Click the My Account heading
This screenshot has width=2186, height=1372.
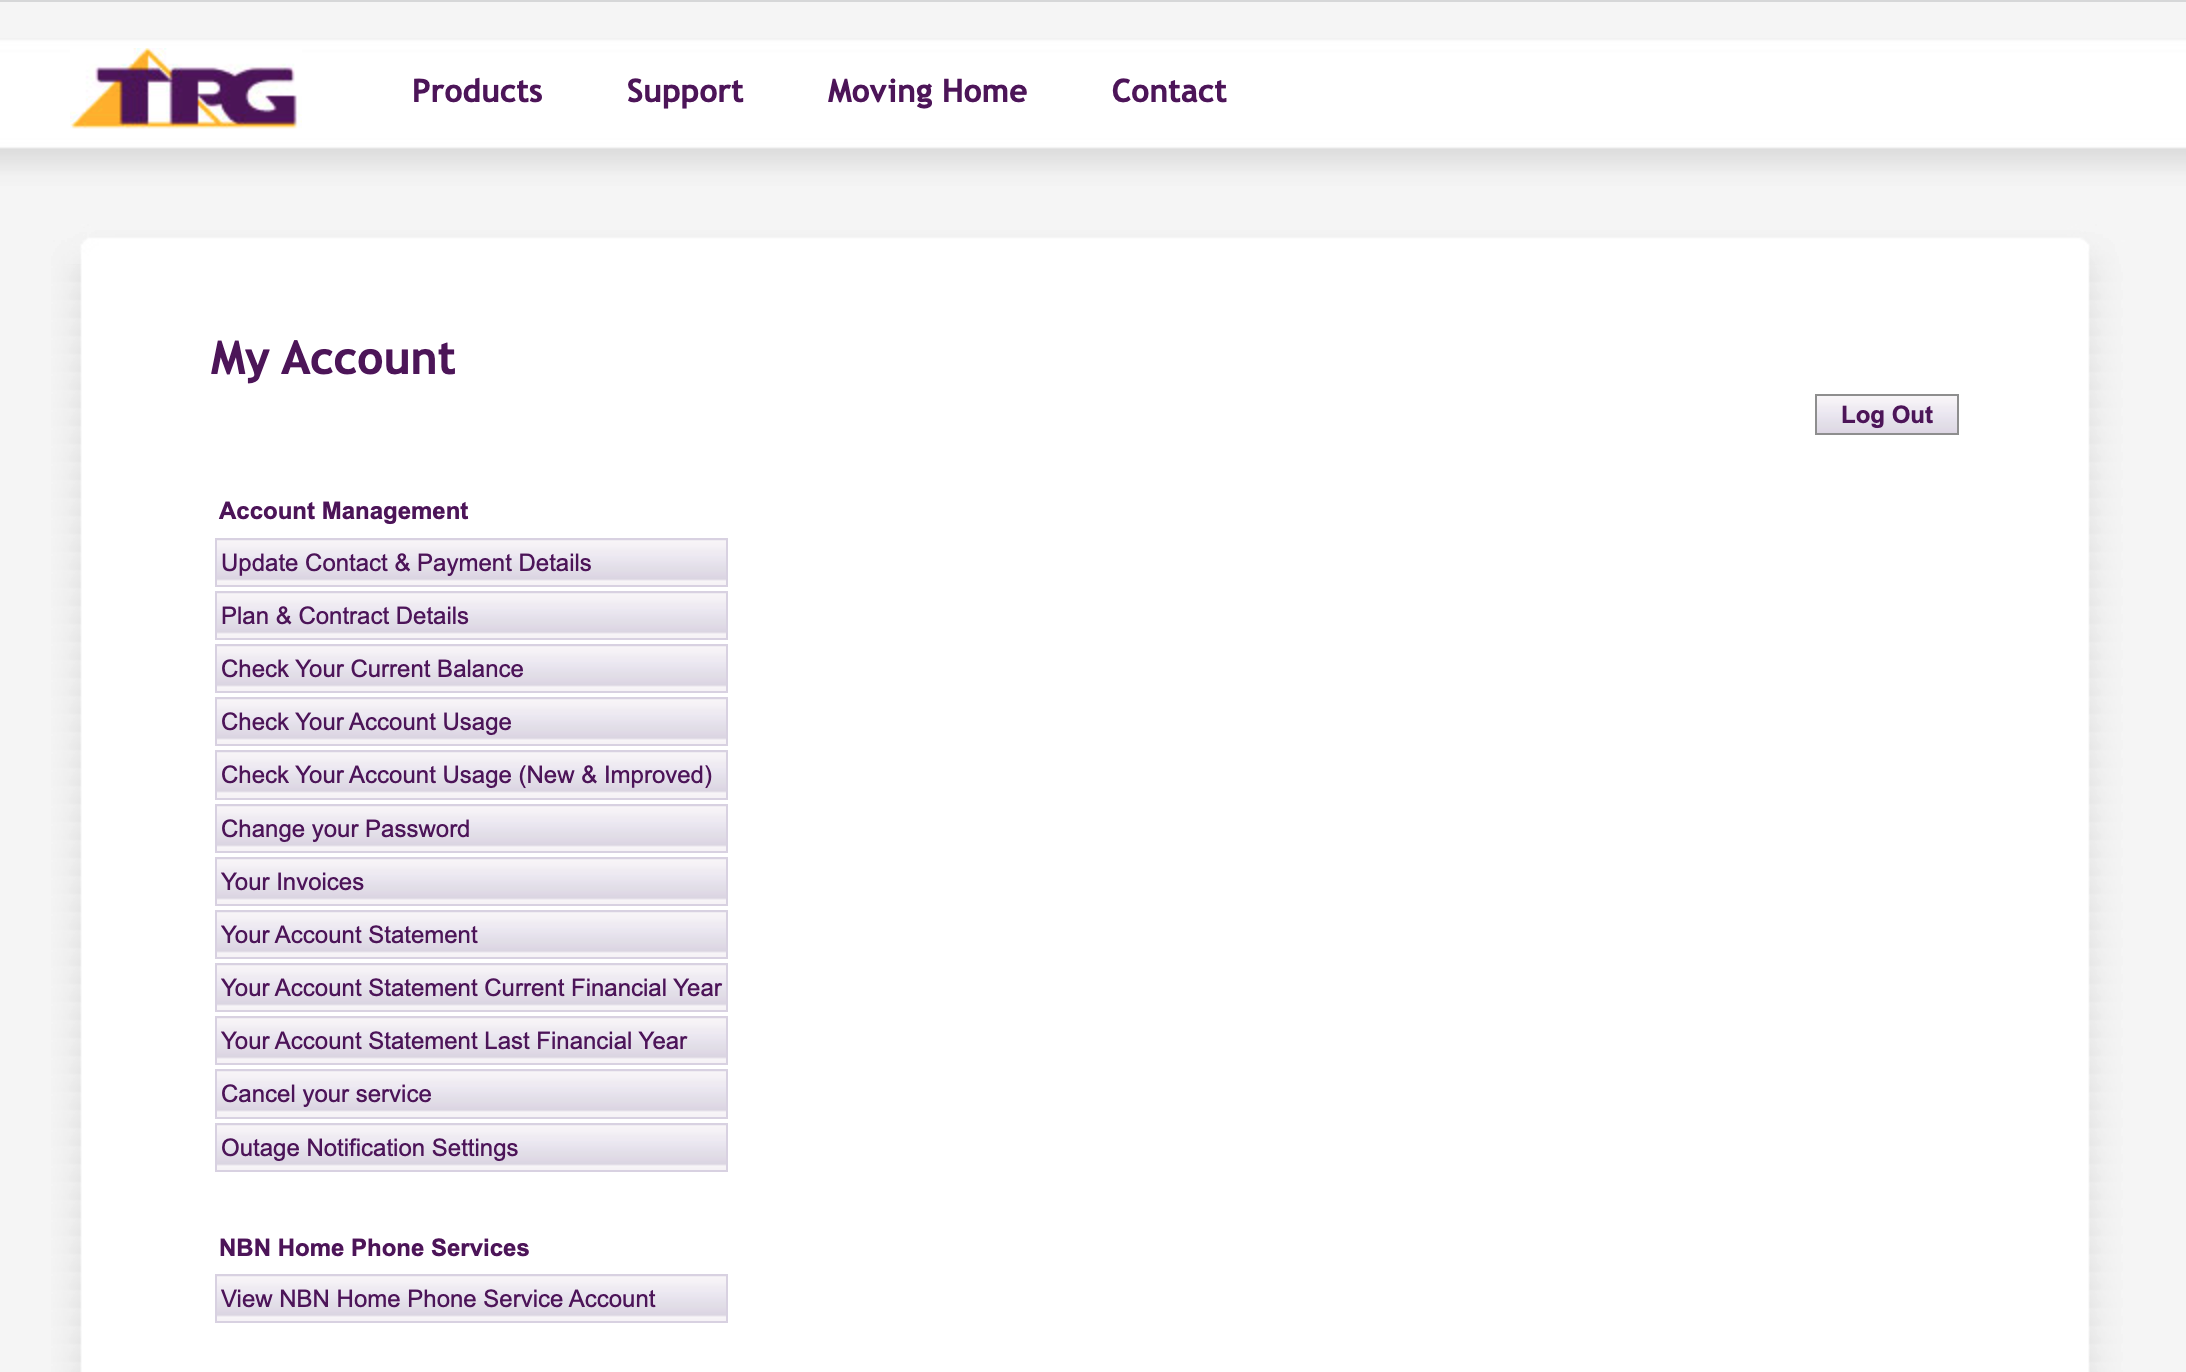pos(332,358)
